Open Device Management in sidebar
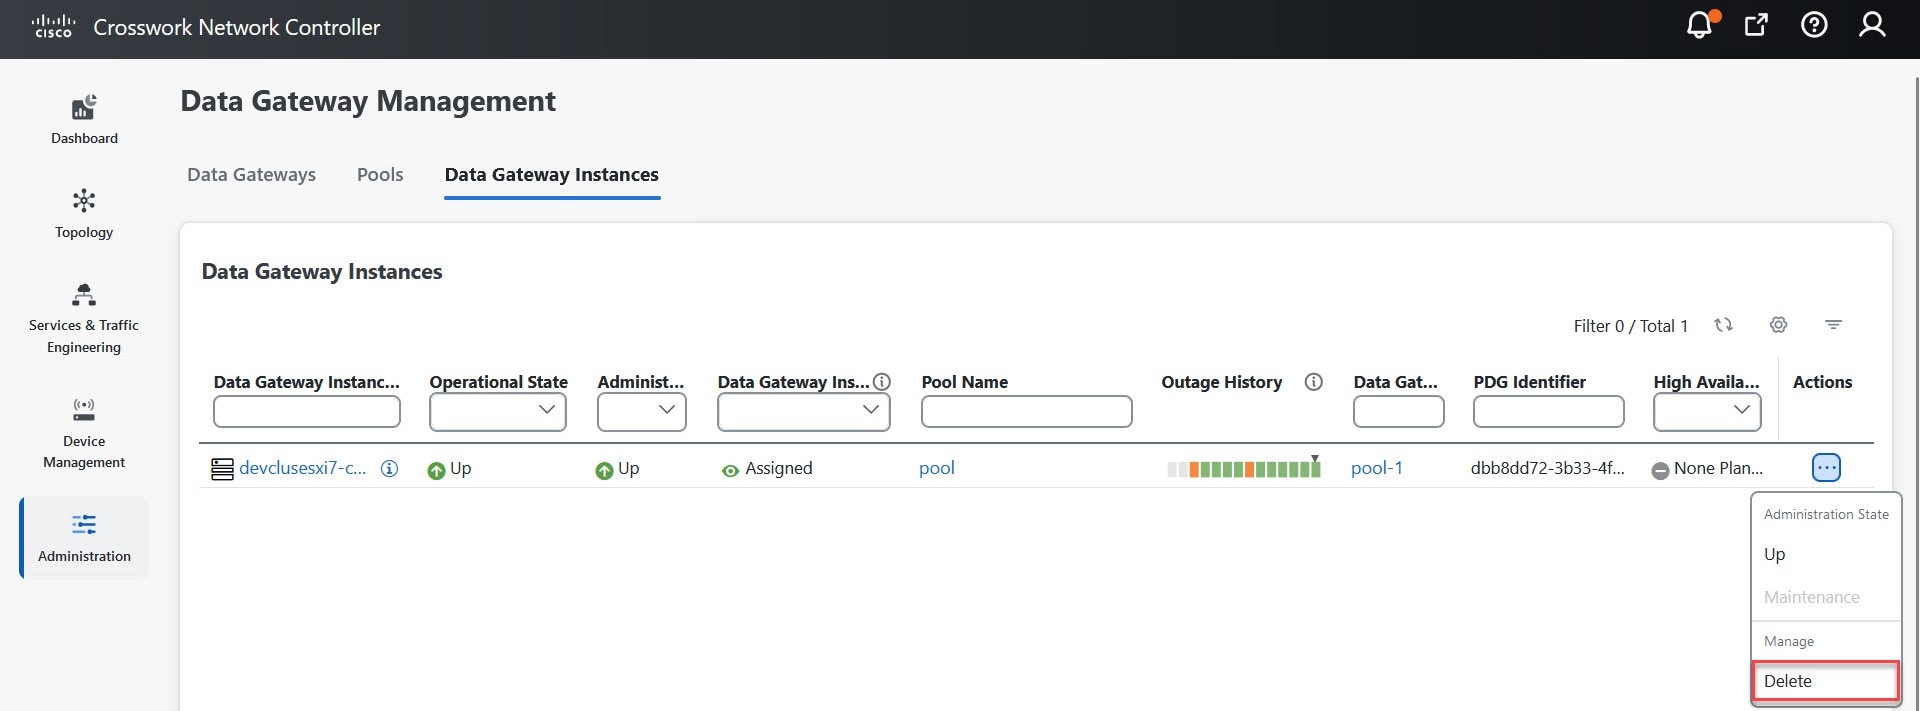Image resolution: width=1920 pixels, height=711 pixels. 84,434
